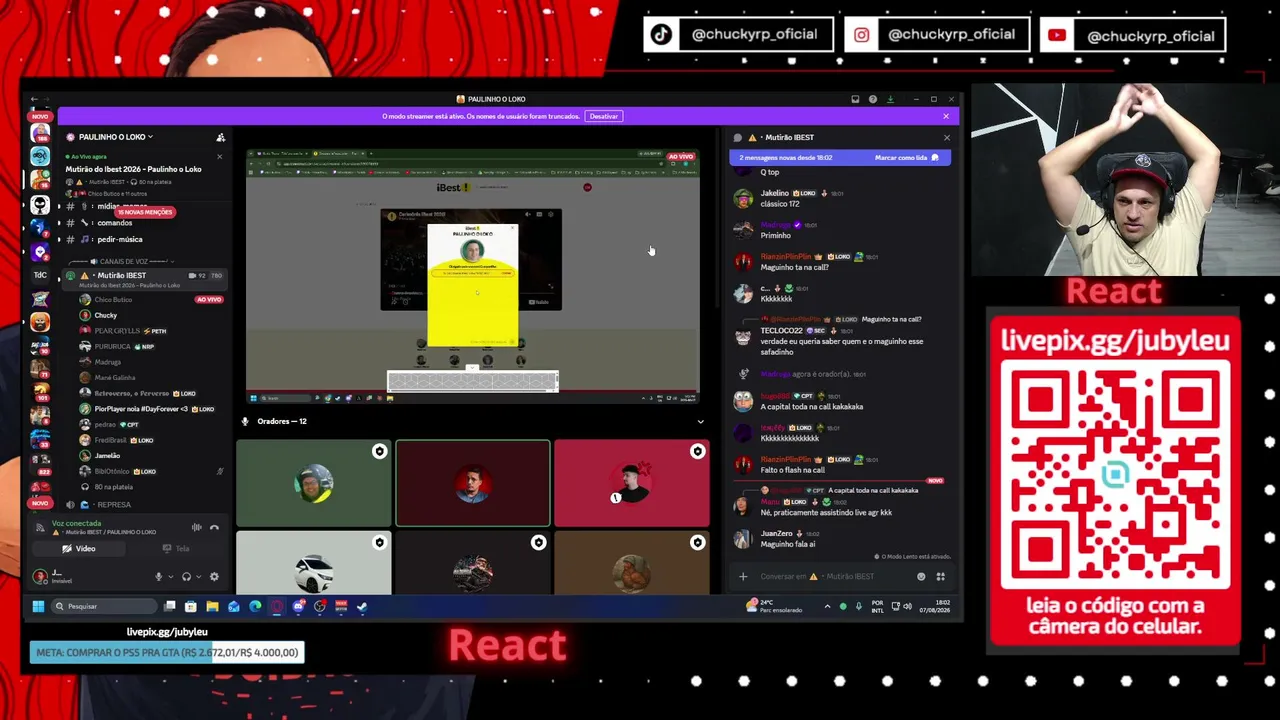Open the chat thread icon beside Mutirão IBEST header
This screenshot has height=720, width=1280.
(738, 137)
